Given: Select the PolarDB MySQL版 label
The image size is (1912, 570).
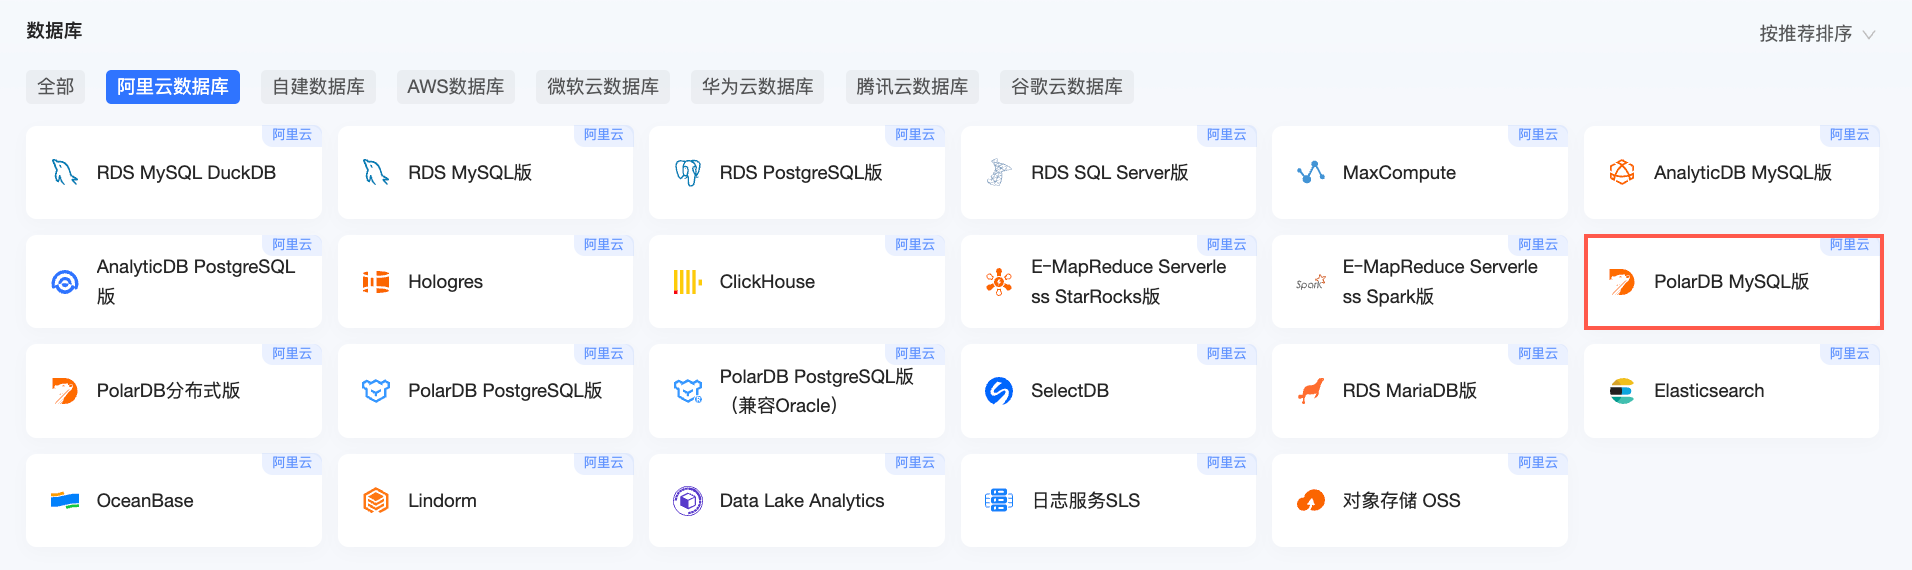Looking at the screenshot, I should 1732,282.
